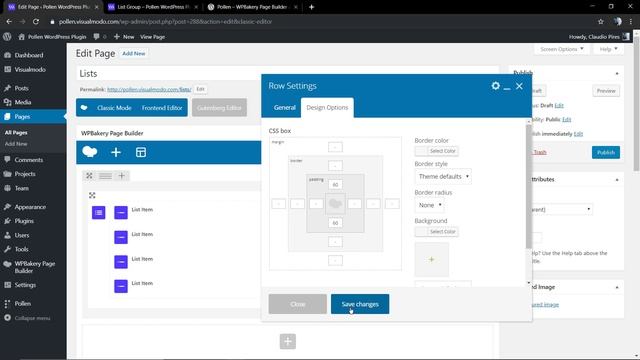Switch to Classic Mode editor
Viewport: 640px width, 360px height.
114,108
